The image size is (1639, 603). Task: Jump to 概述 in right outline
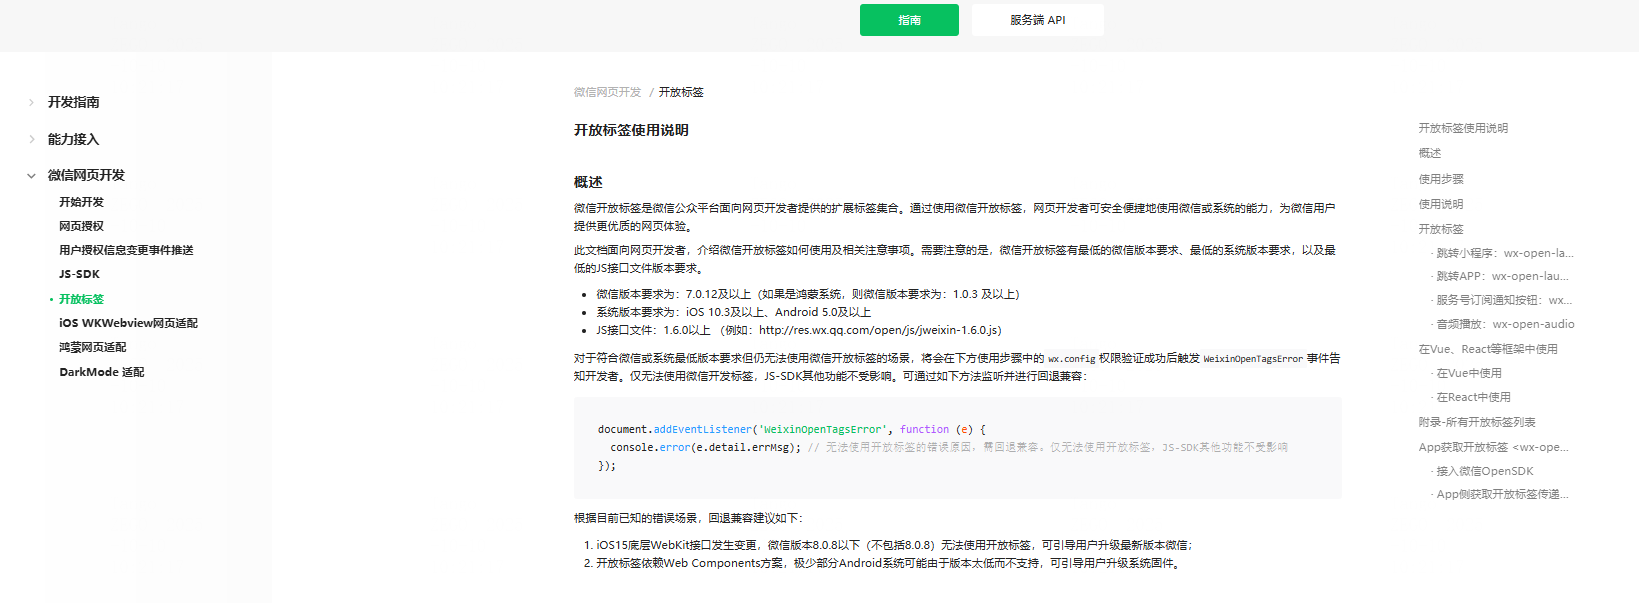tap(1430, 153)
